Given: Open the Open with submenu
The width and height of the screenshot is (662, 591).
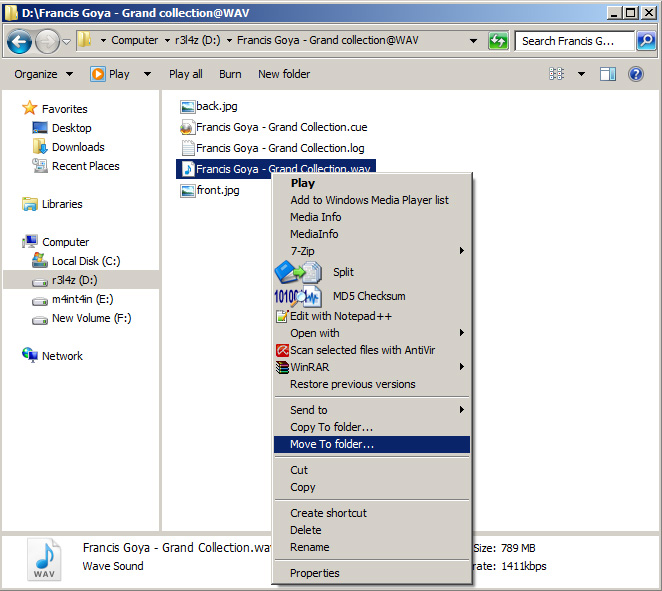Looking at the screenshot, I should coord(372,333).
